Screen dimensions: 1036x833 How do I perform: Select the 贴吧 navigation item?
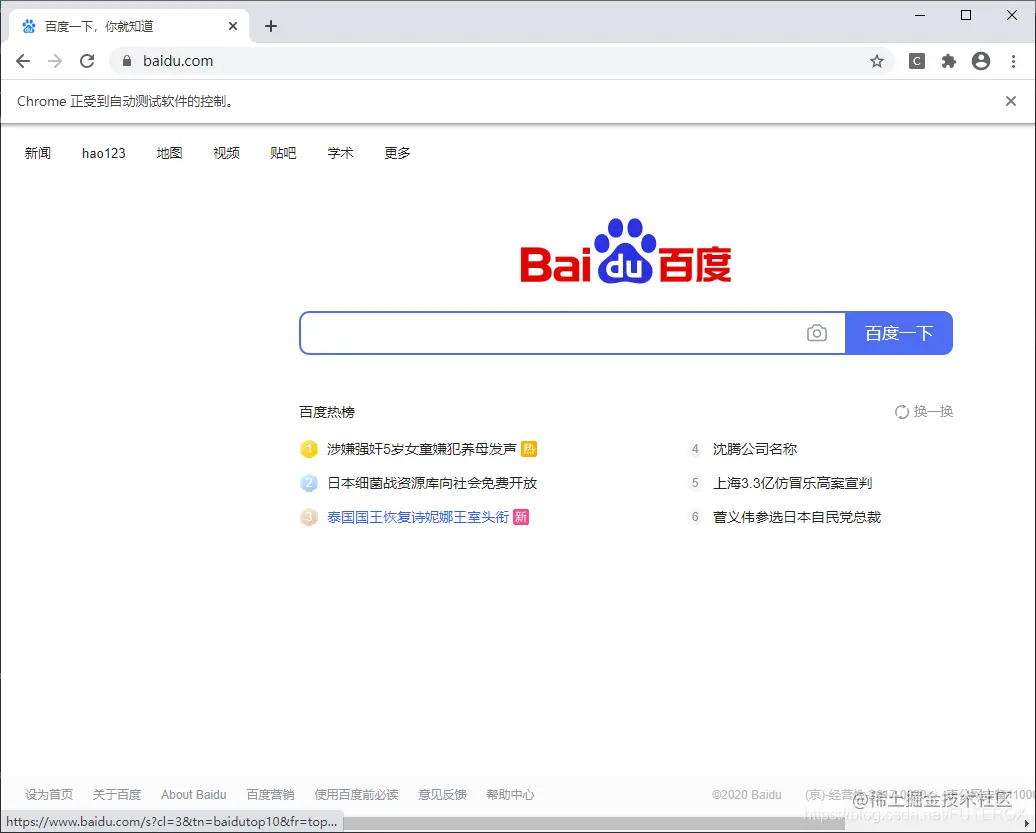pos(283,152)
